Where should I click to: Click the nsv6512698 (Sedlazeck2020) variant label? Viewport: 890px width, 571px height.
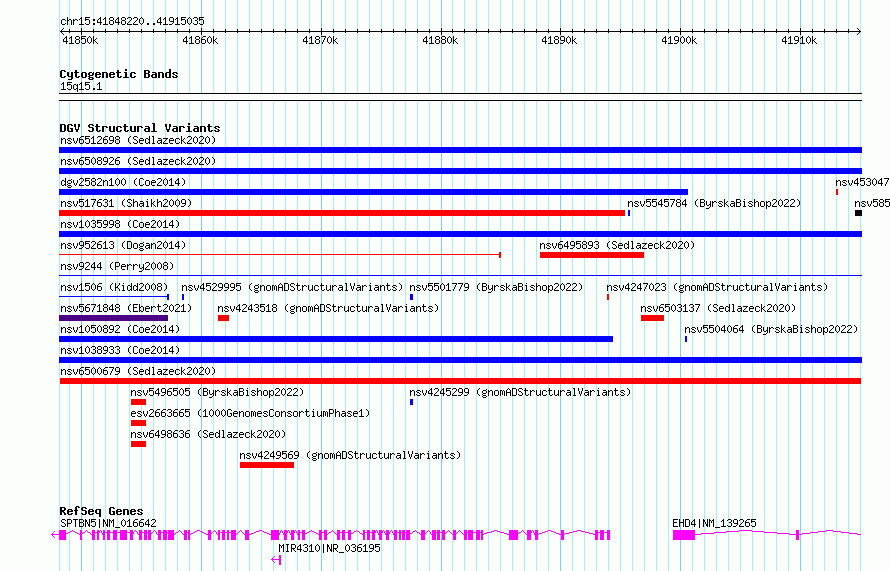pyautogui.click(x=138, y=140)
